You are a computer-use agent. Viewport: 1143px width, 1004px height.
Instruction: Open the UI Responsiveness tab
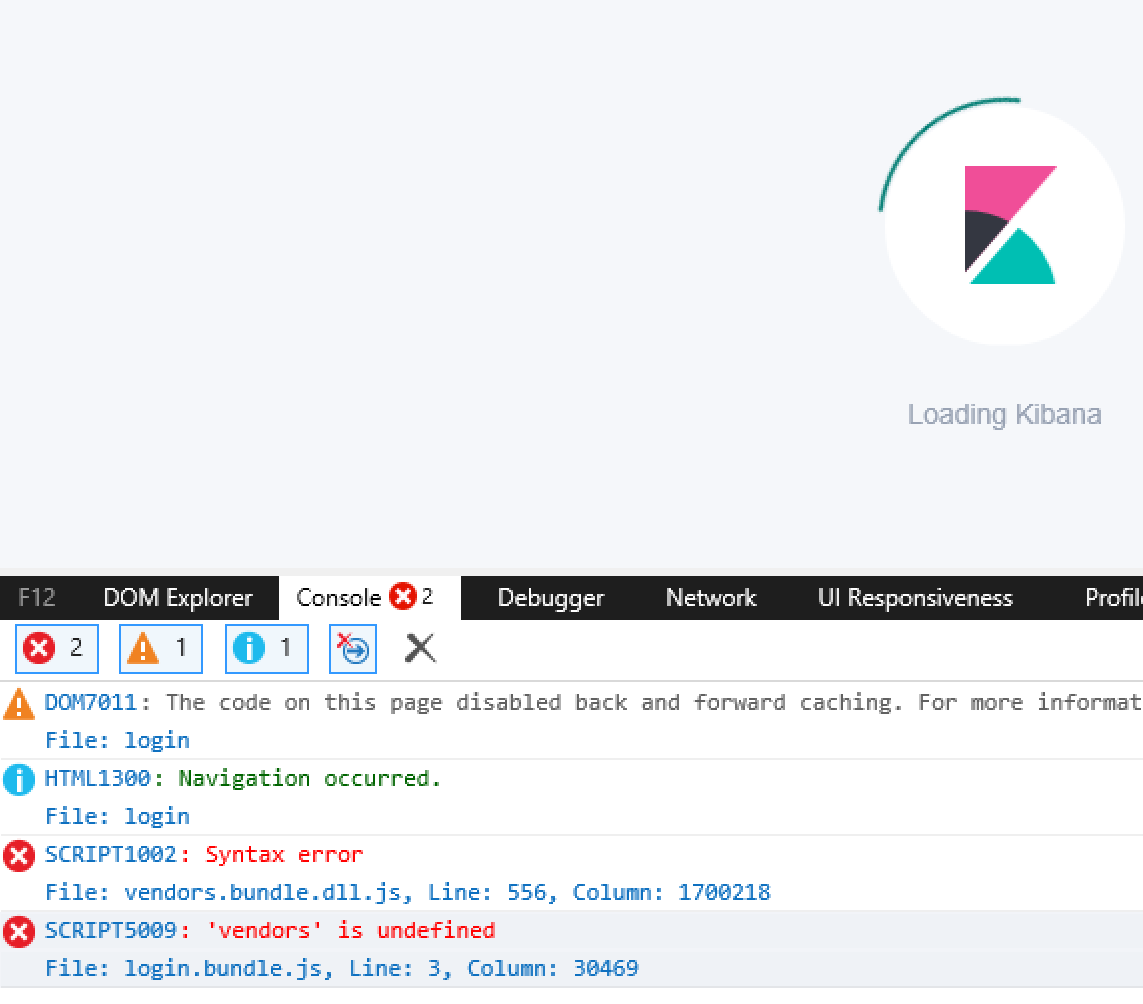pyautogui.click(x=915, y=598)
